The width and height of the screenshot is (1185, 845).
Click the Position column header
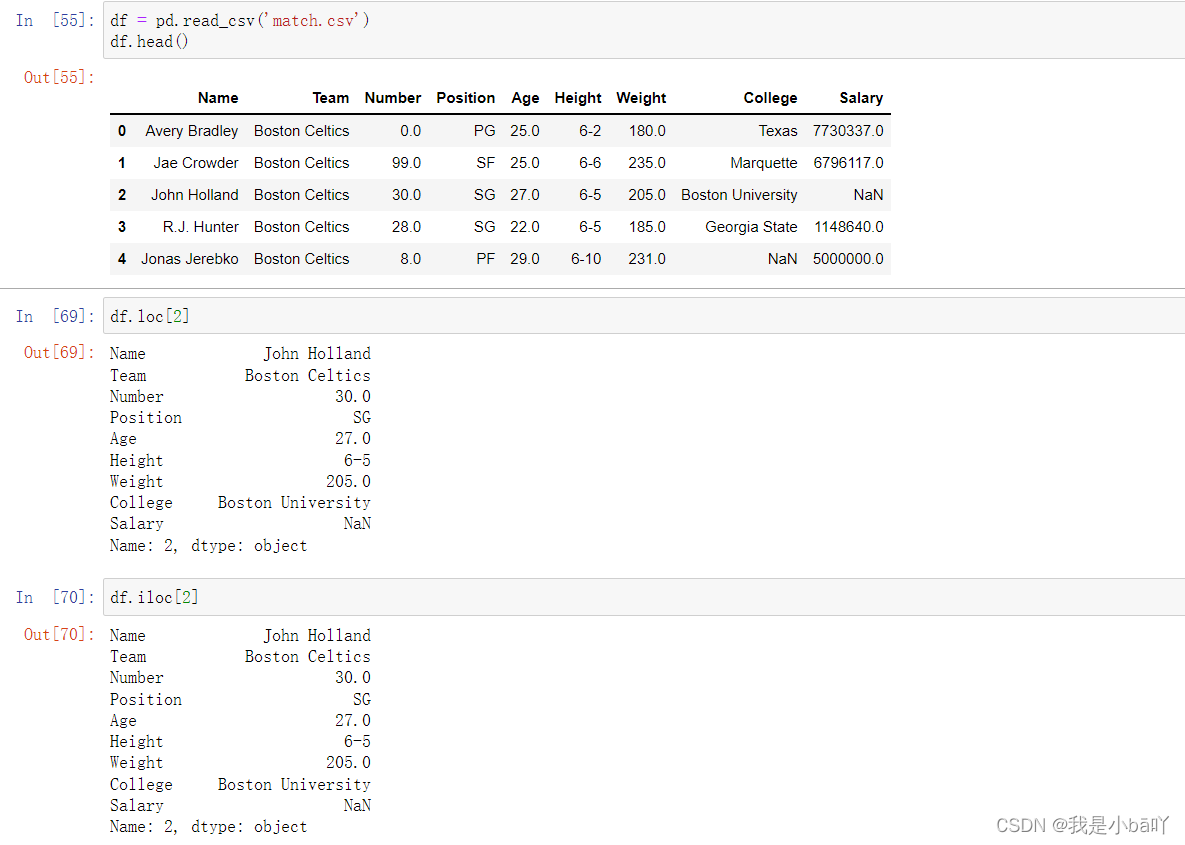click(466, 98)
